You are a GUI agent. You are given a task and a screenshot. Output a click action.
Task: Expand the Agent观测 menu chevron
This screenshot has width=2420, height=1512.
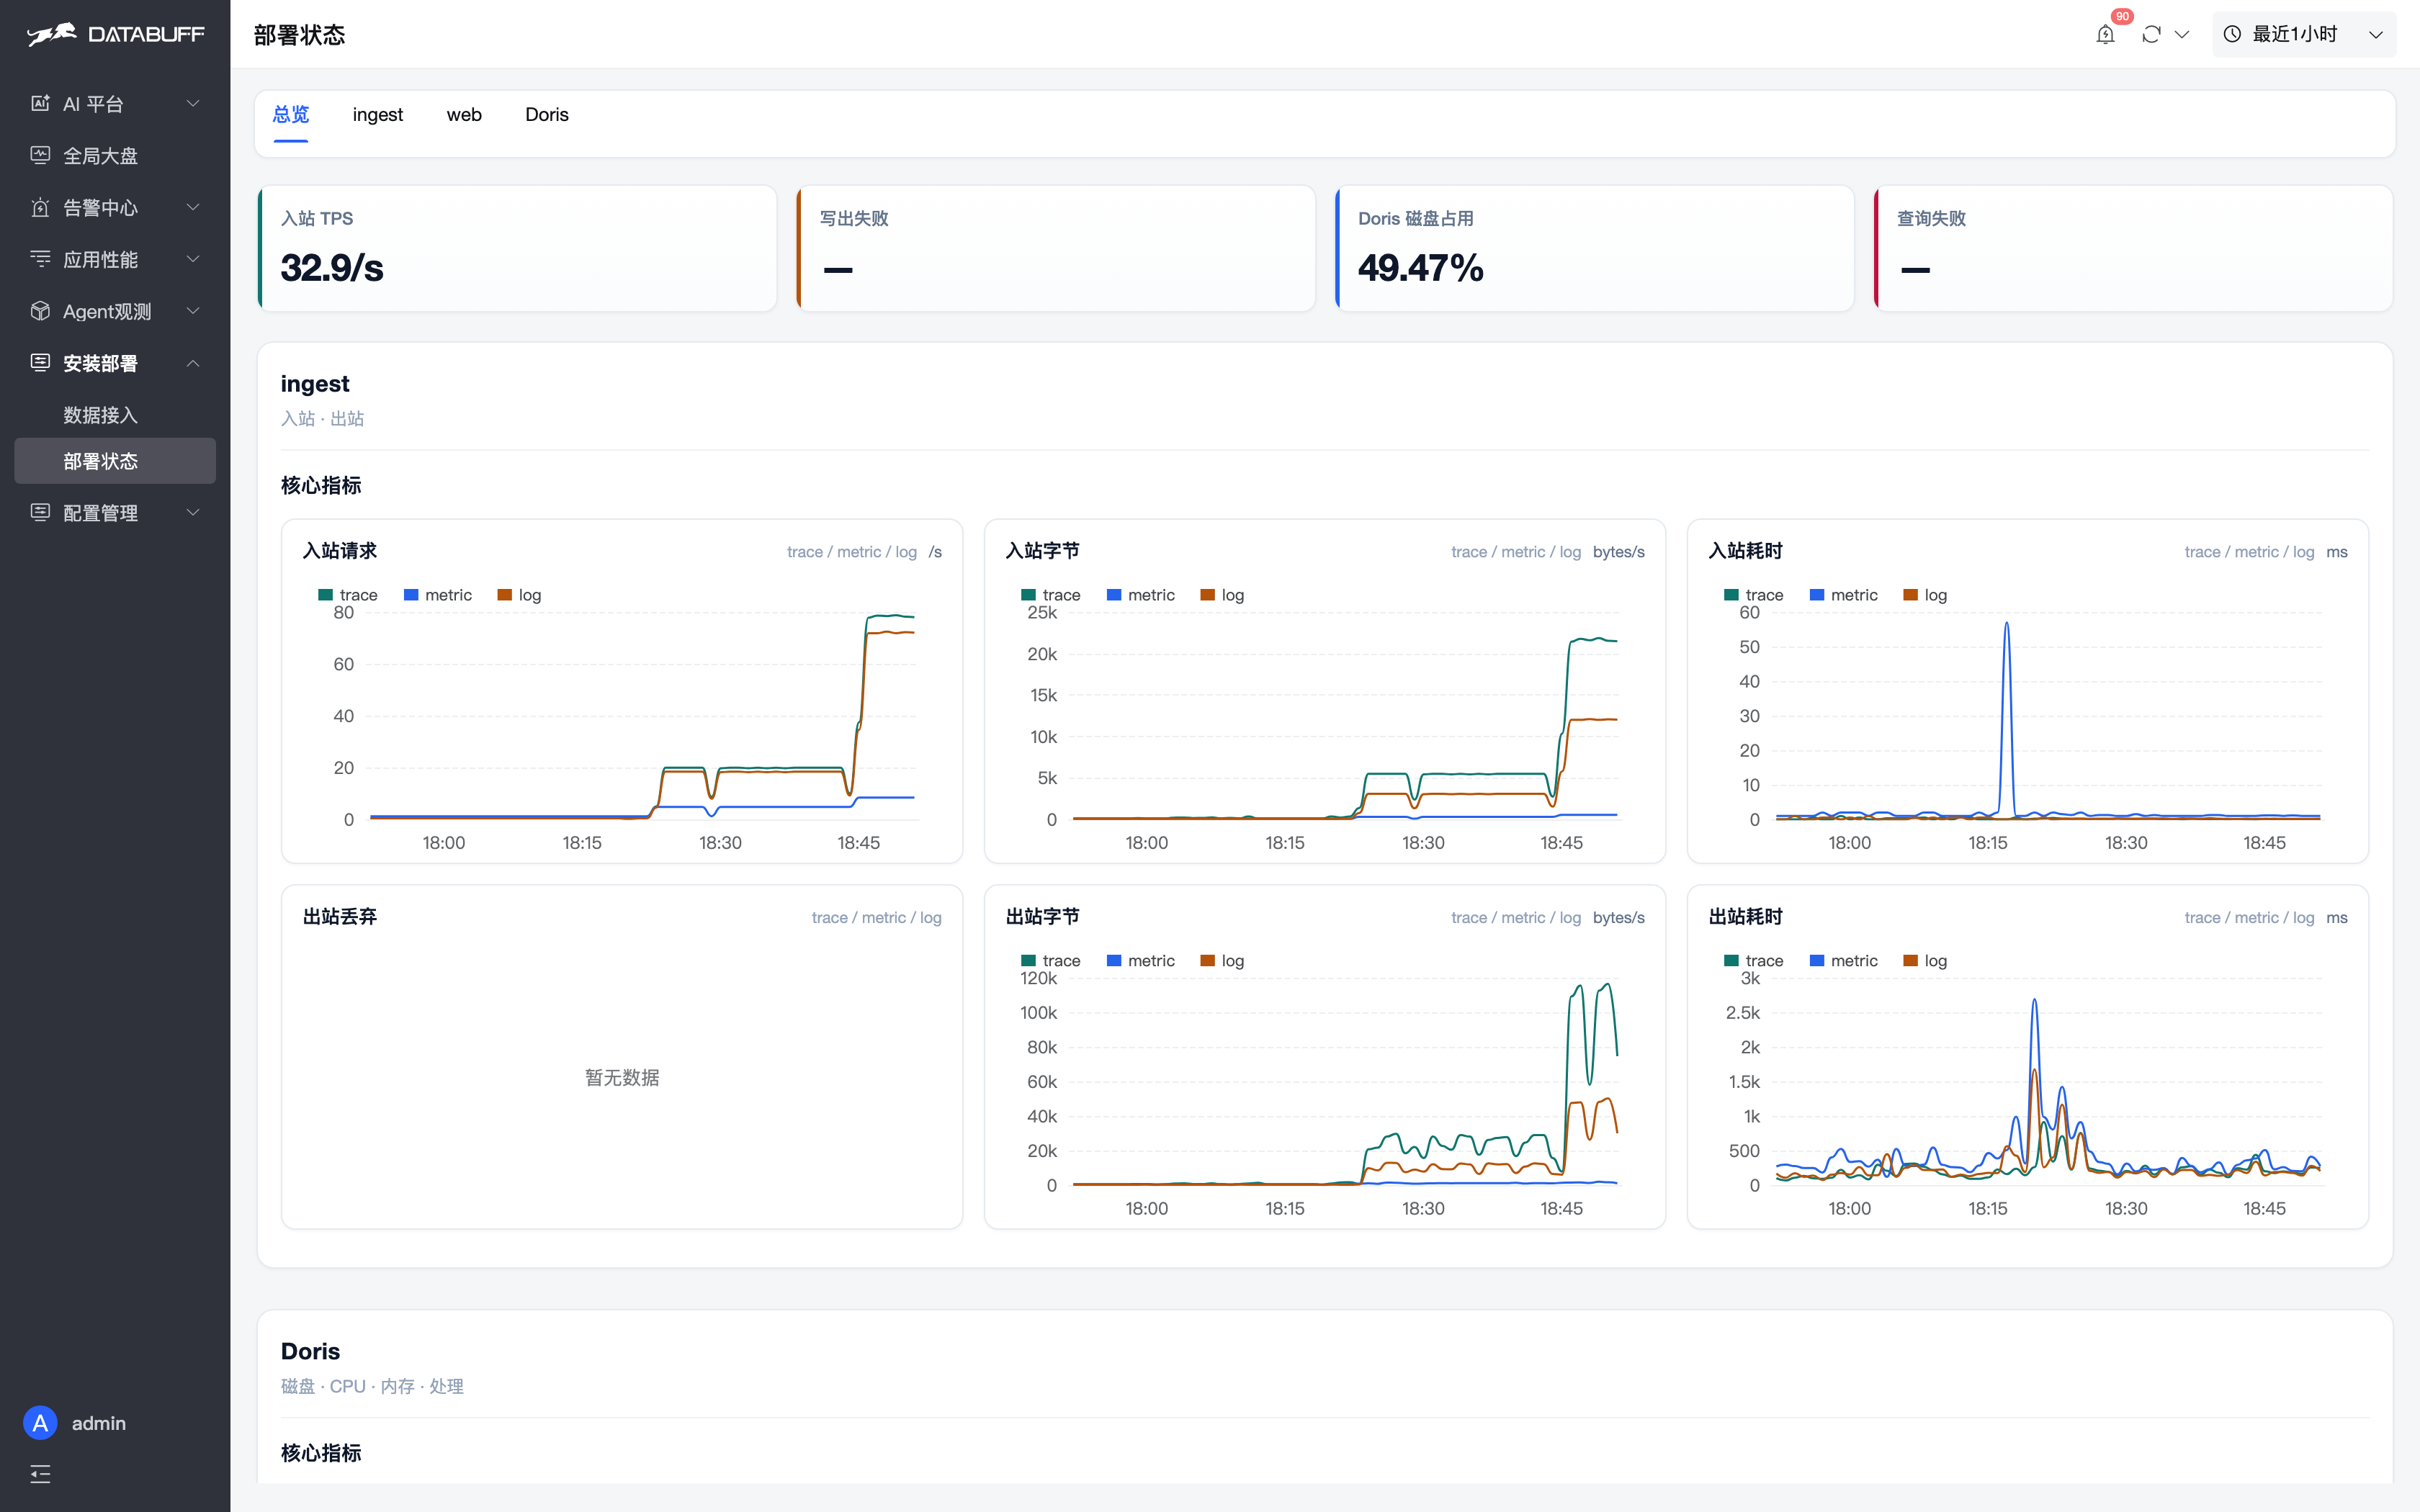tap(193, 311)
